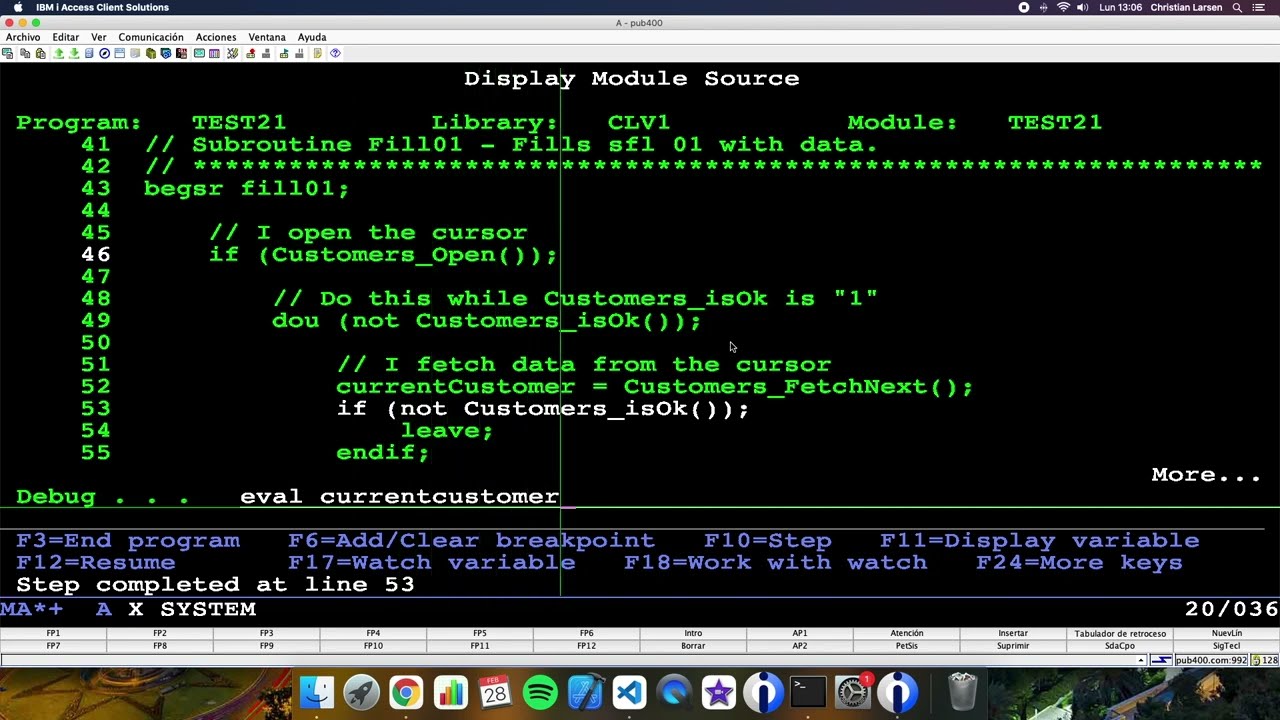This screenshot has height=720, width=1280.
Task: Click the blue compass toolbar icon
Action: [x=104, y=53]
